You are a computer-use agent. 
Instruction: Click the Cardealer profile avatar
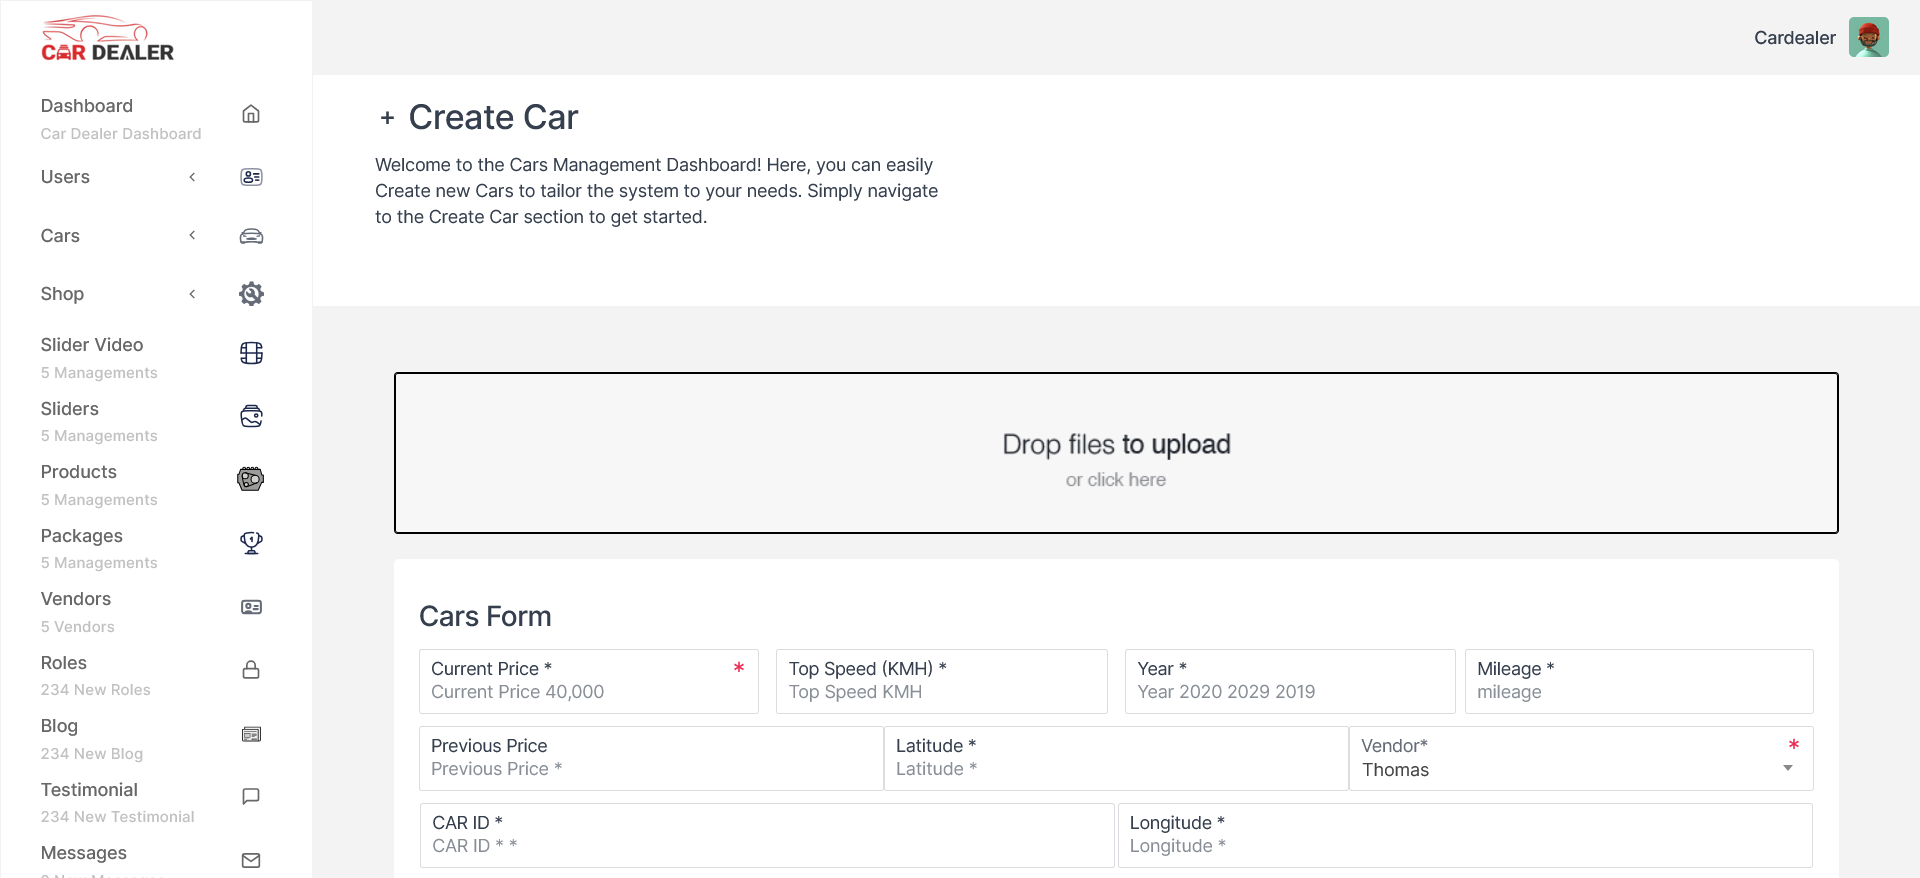[x=1868, y=38]
